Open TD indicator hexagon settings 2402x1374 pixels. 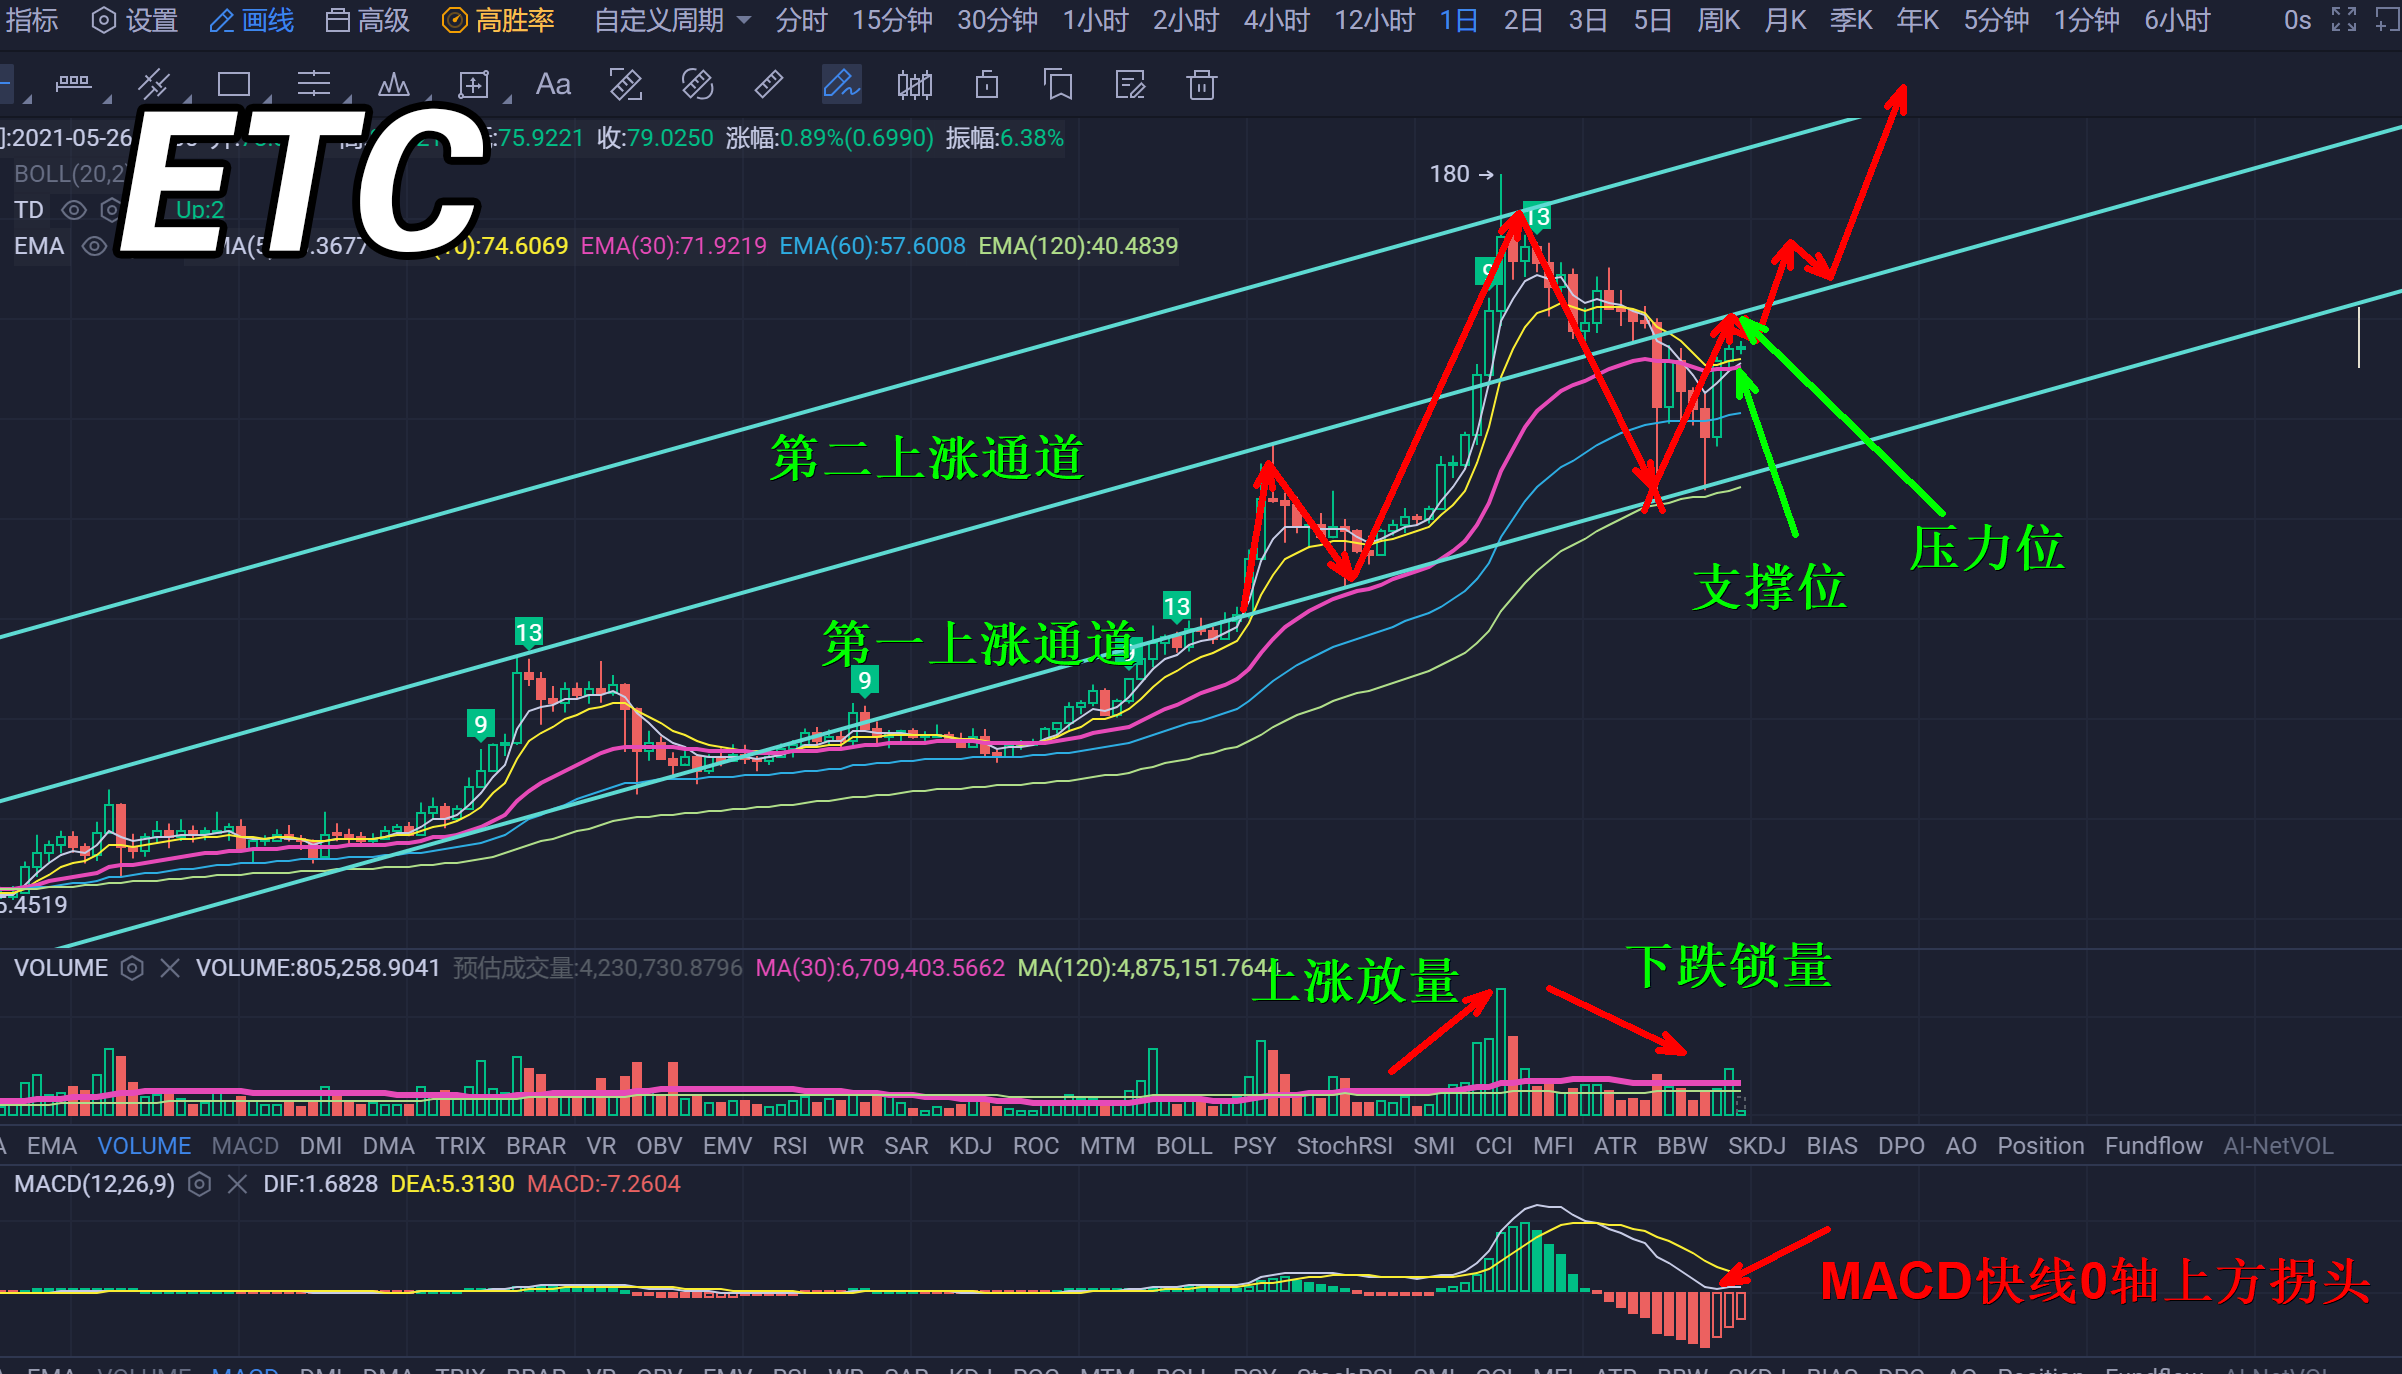coord(110,210)
